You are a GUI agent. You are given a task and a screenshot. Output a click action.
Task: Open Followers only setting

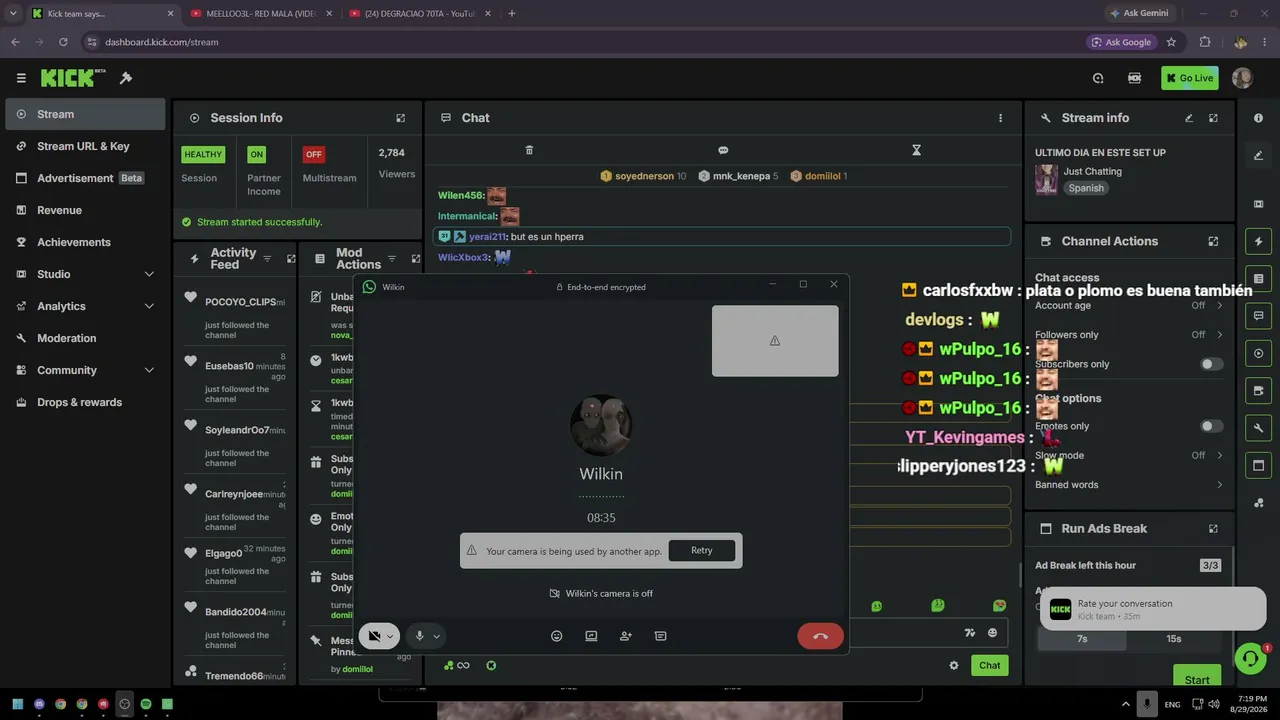(x=1129, y=335)
